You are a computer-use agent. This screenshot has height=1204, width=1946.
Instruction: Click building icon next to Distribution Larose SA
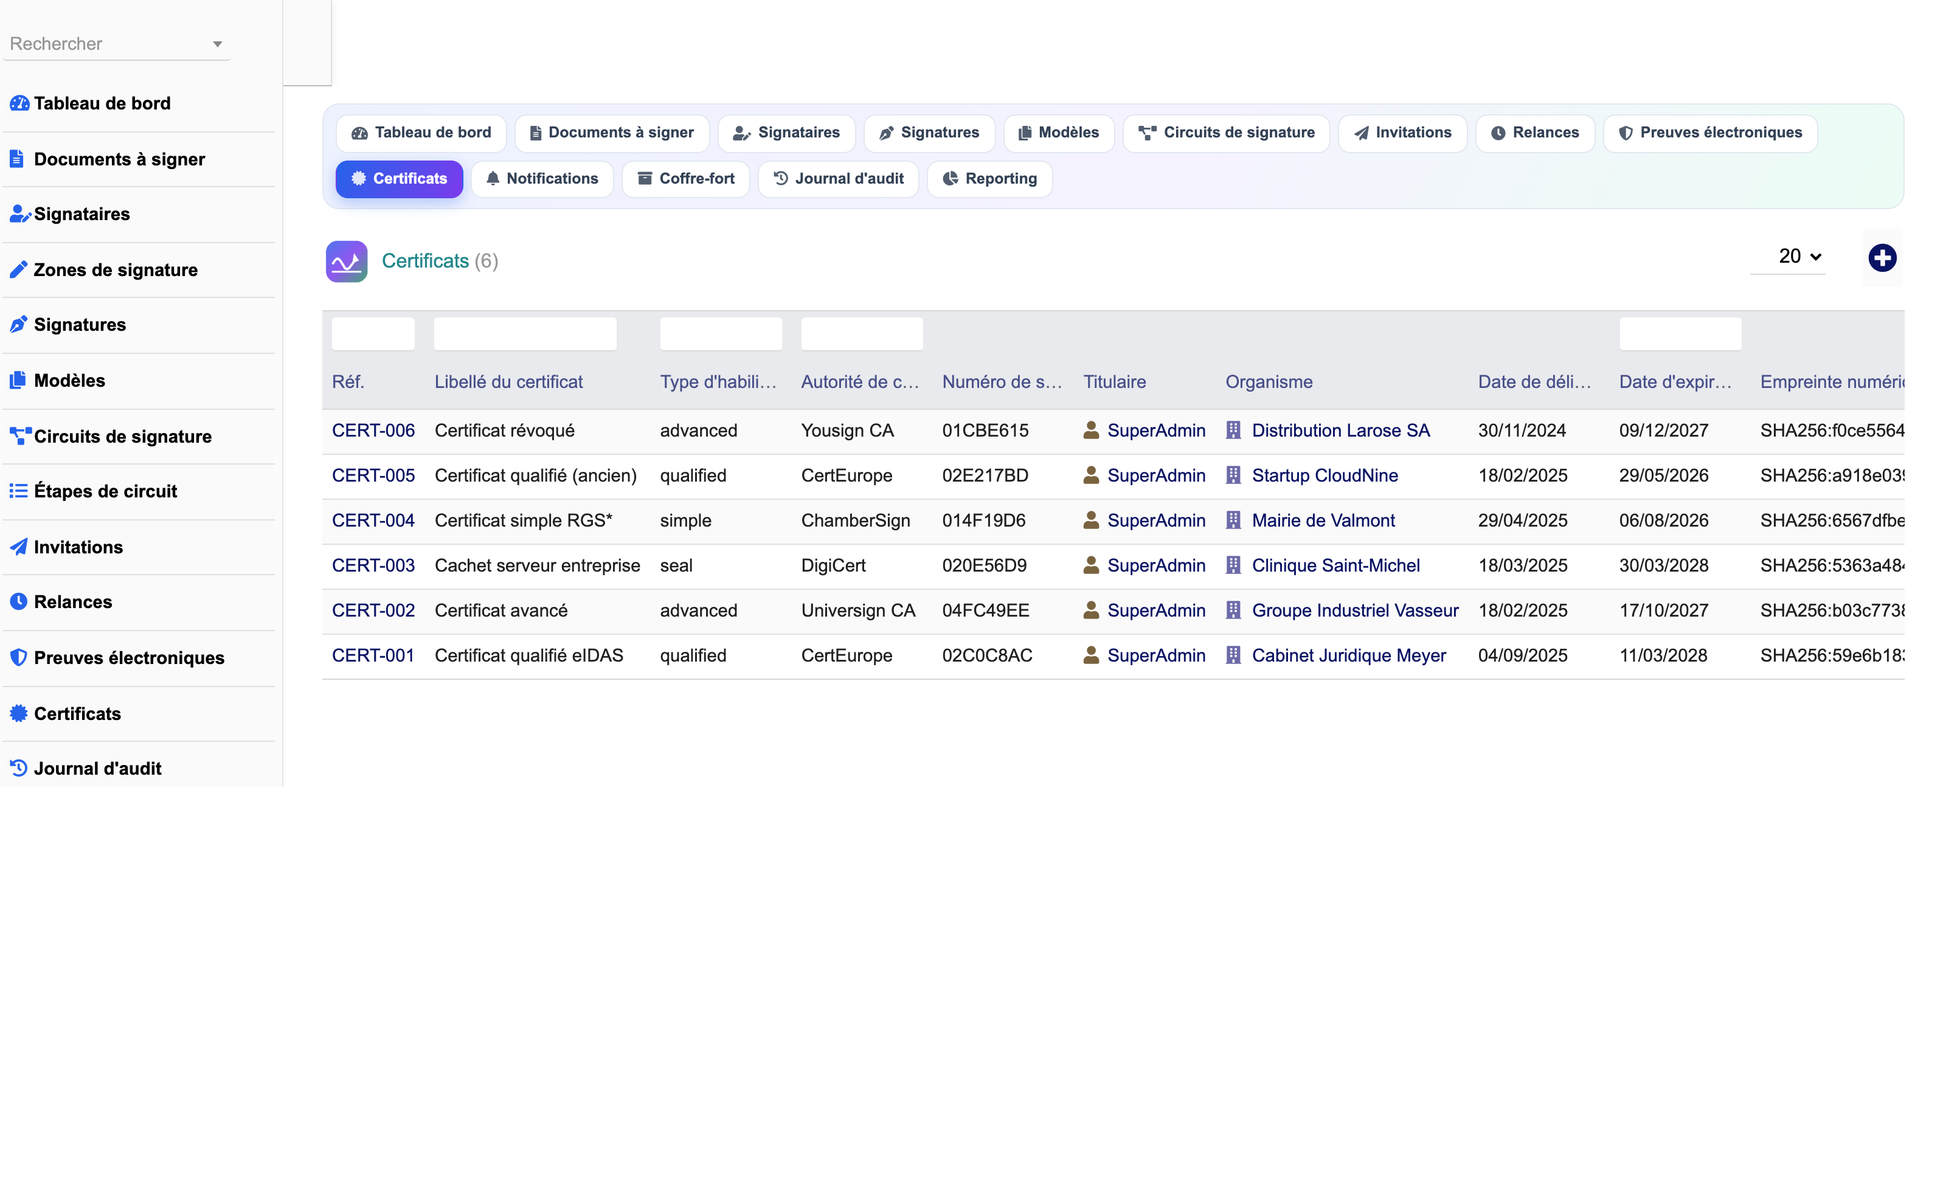[x=1233, y=430]
